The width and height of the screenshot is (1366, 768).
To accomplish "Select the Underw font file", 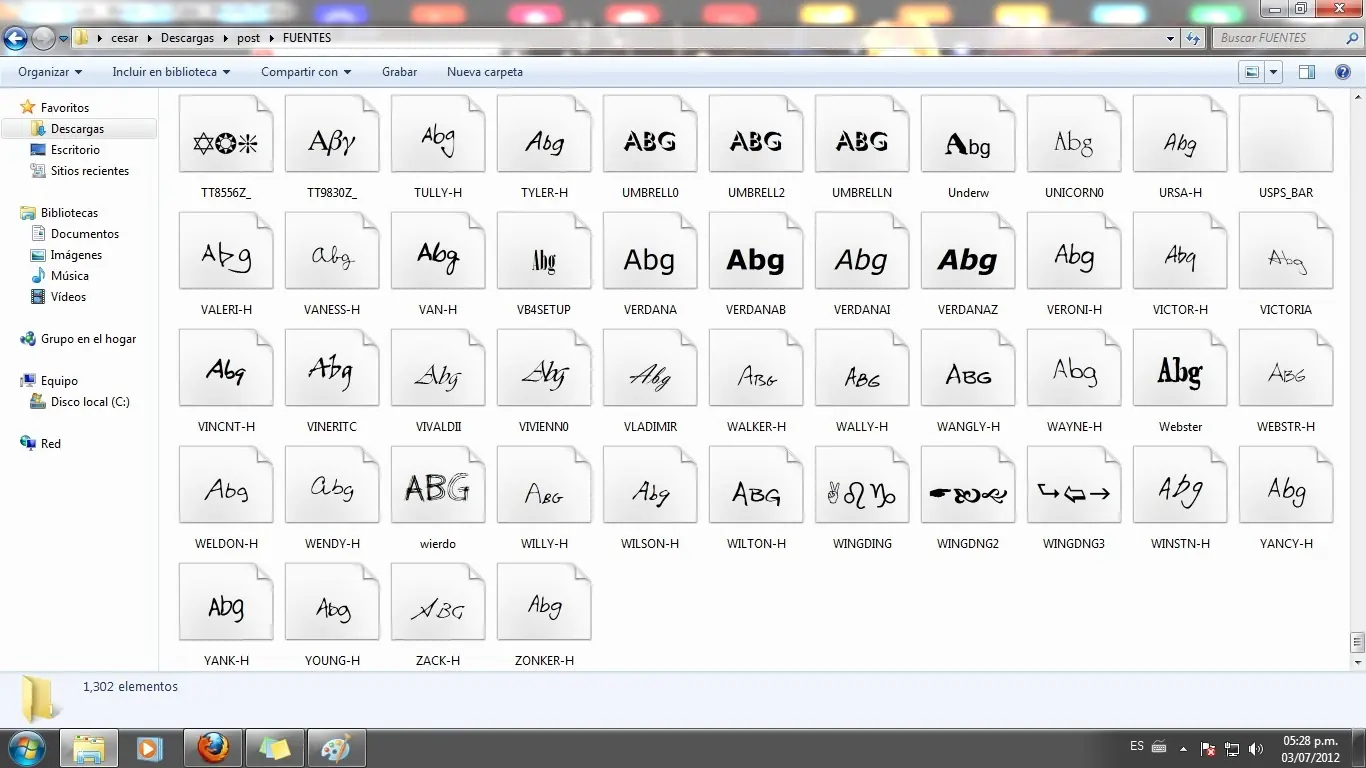I will (968, 147).
